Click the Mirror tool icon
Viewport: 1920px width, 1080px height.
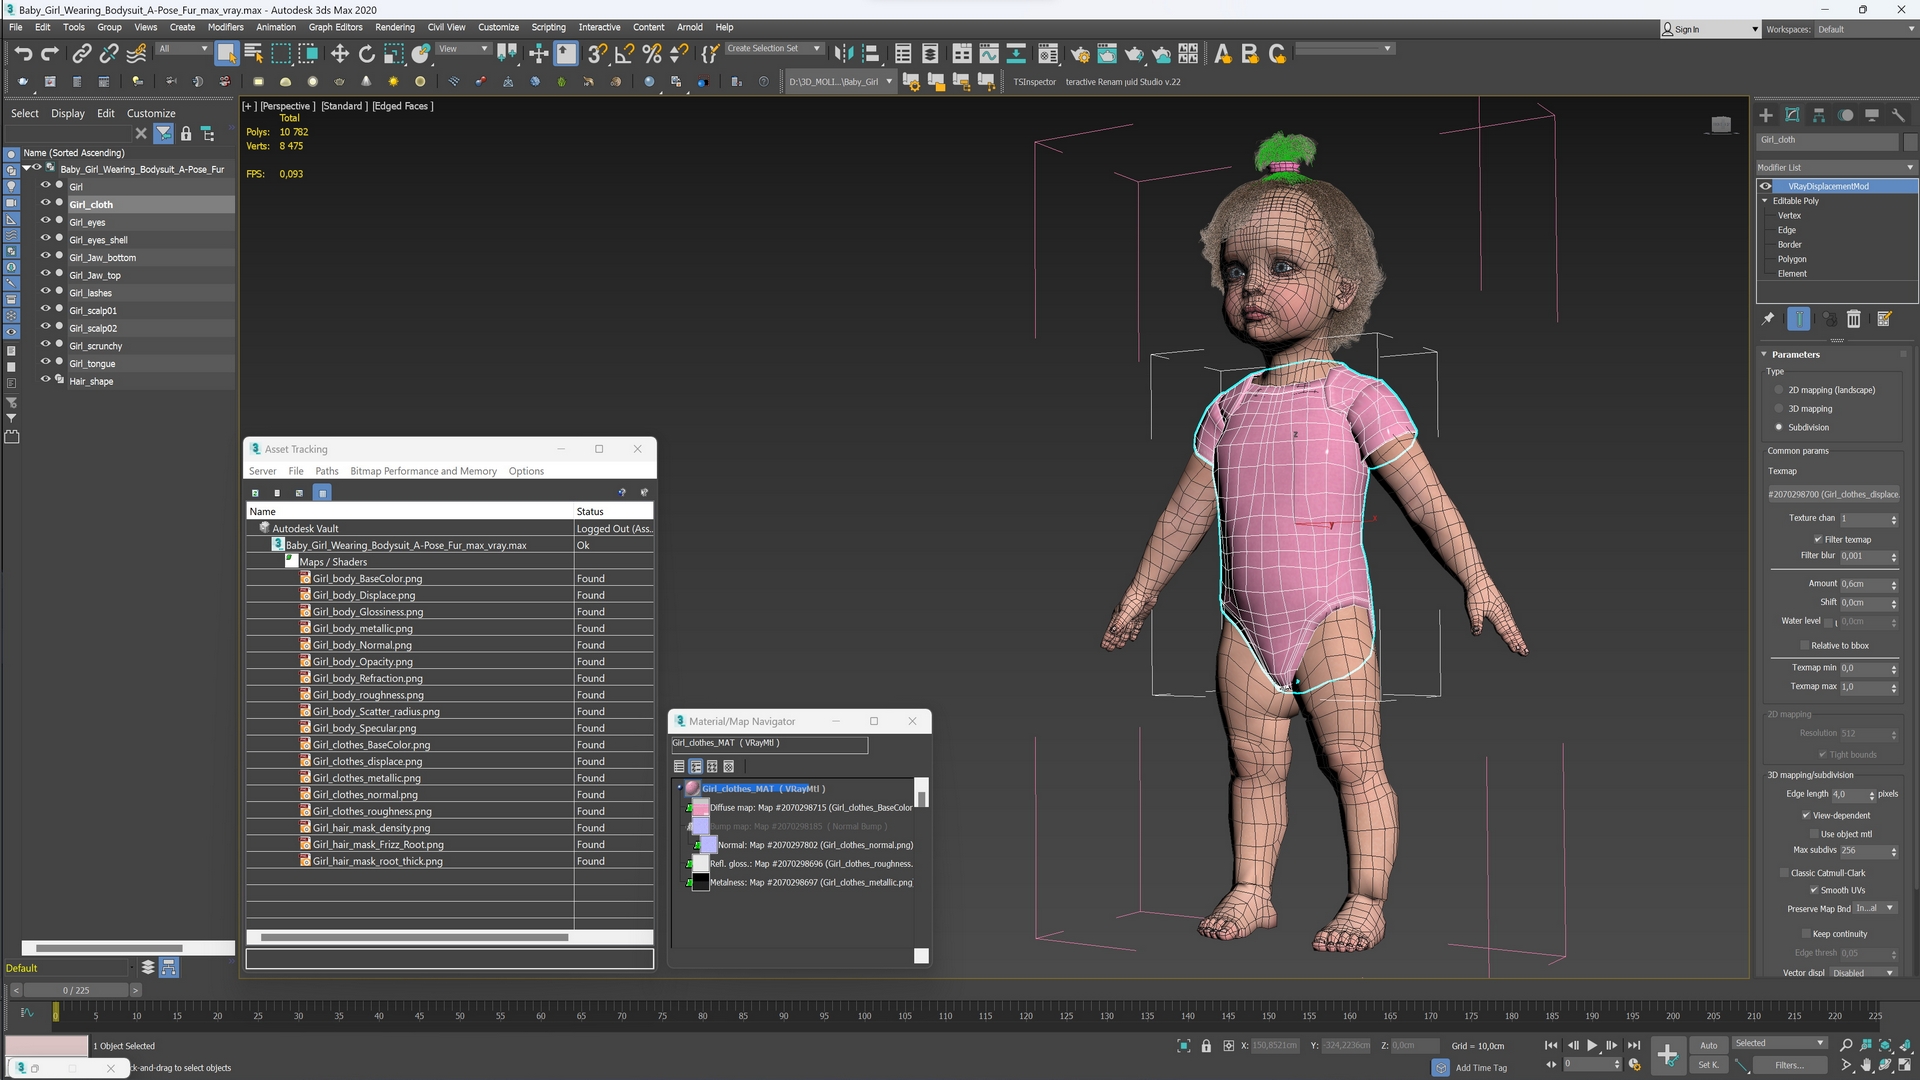(x=844, y=53)
